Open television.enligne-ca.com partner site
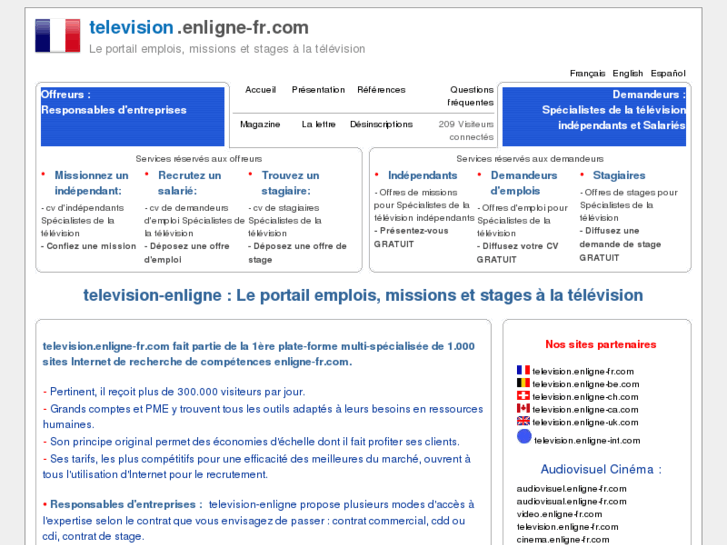The image size is (727, 545). 585,410
